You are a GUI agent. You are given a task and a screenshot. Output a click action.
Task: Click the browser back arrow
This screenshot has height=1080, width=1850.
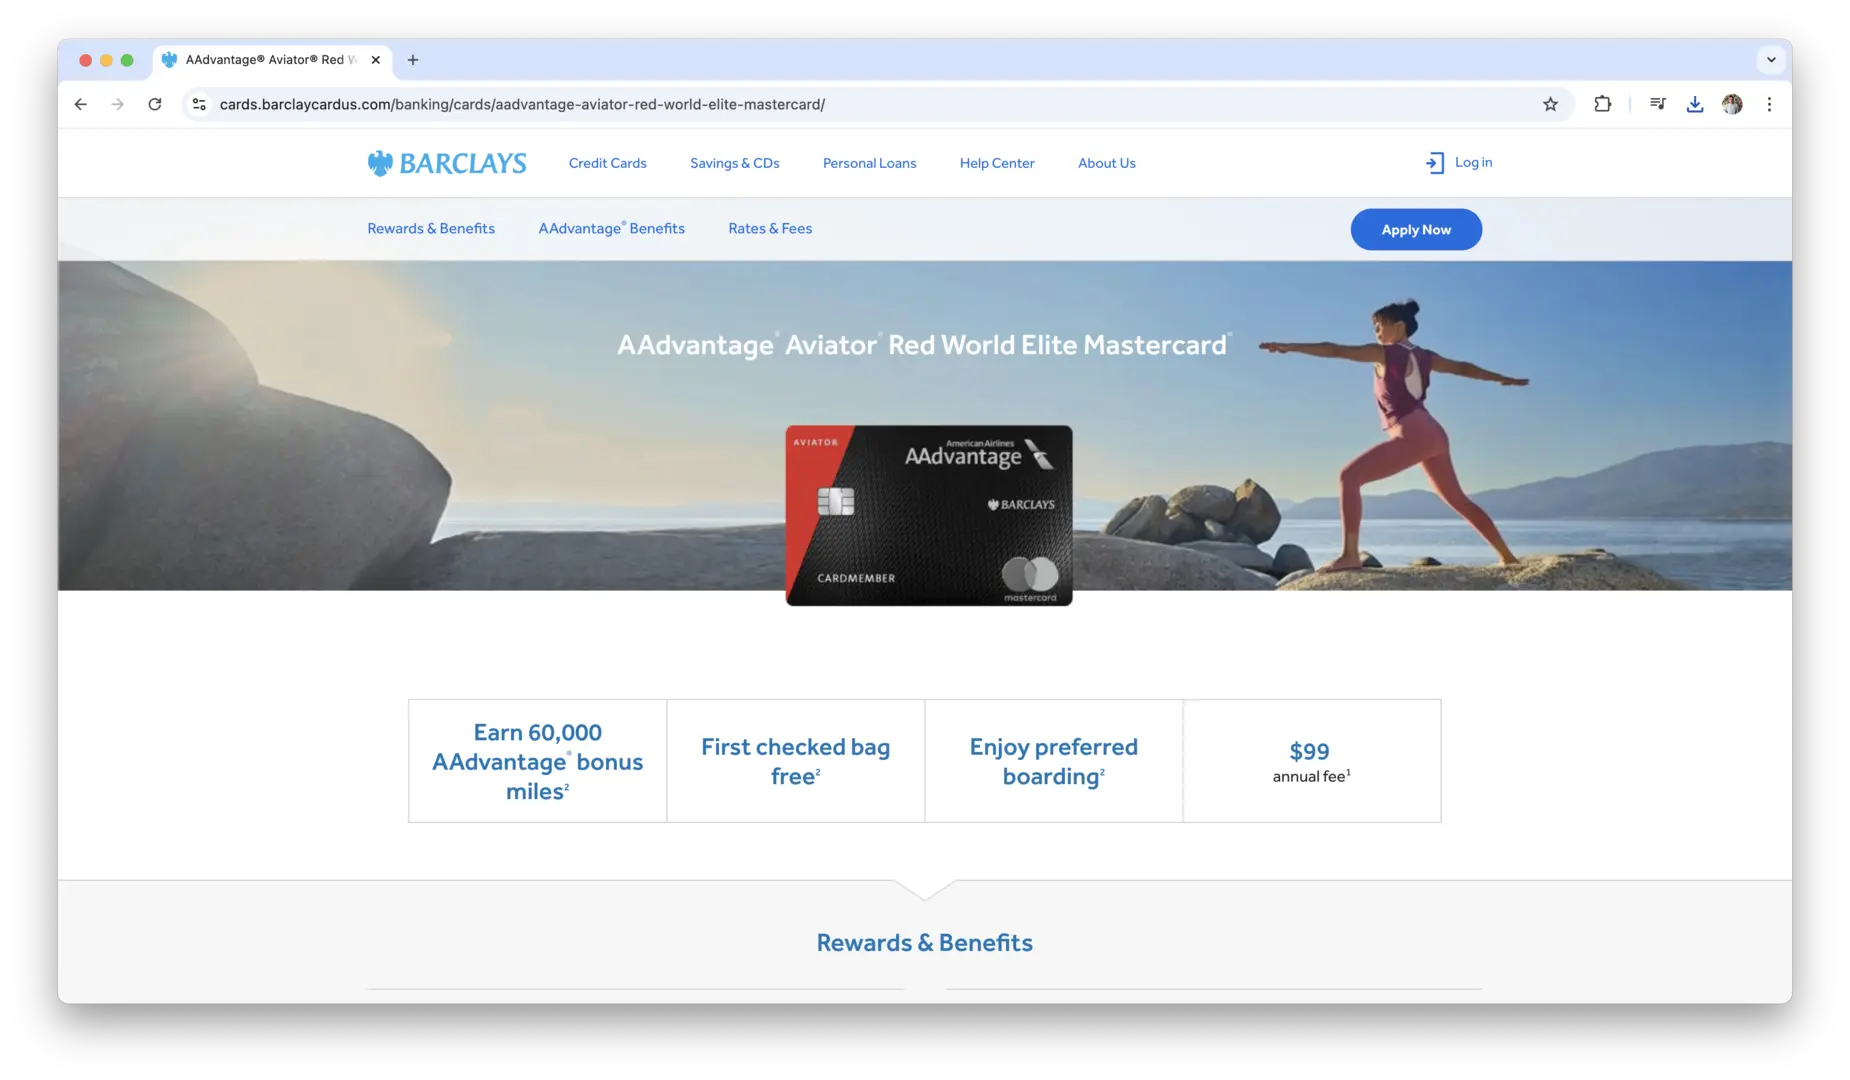click(81, 104)
